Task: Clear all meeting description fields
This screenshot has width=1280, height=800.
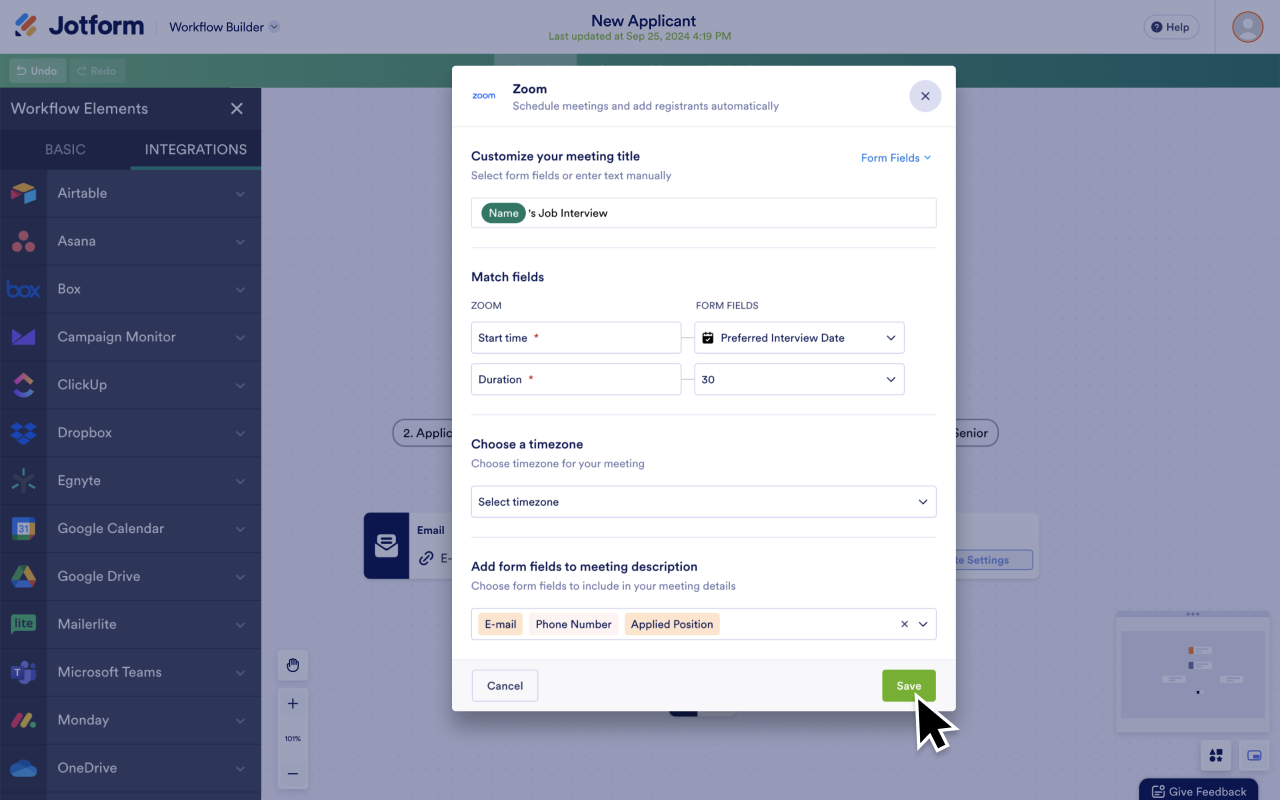Action: (x=904, y=624)
